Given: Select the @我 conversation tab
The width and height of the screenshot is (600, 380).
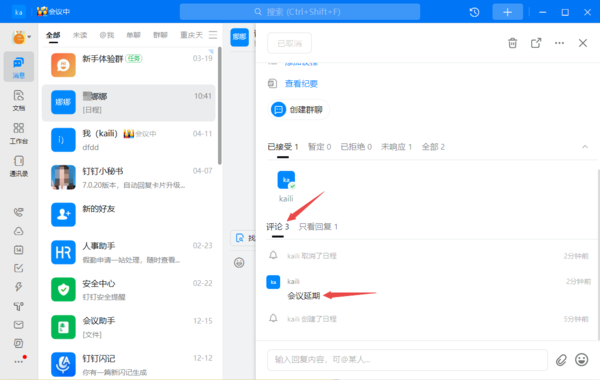Looking at the screenshot, I should pos(107,35).
